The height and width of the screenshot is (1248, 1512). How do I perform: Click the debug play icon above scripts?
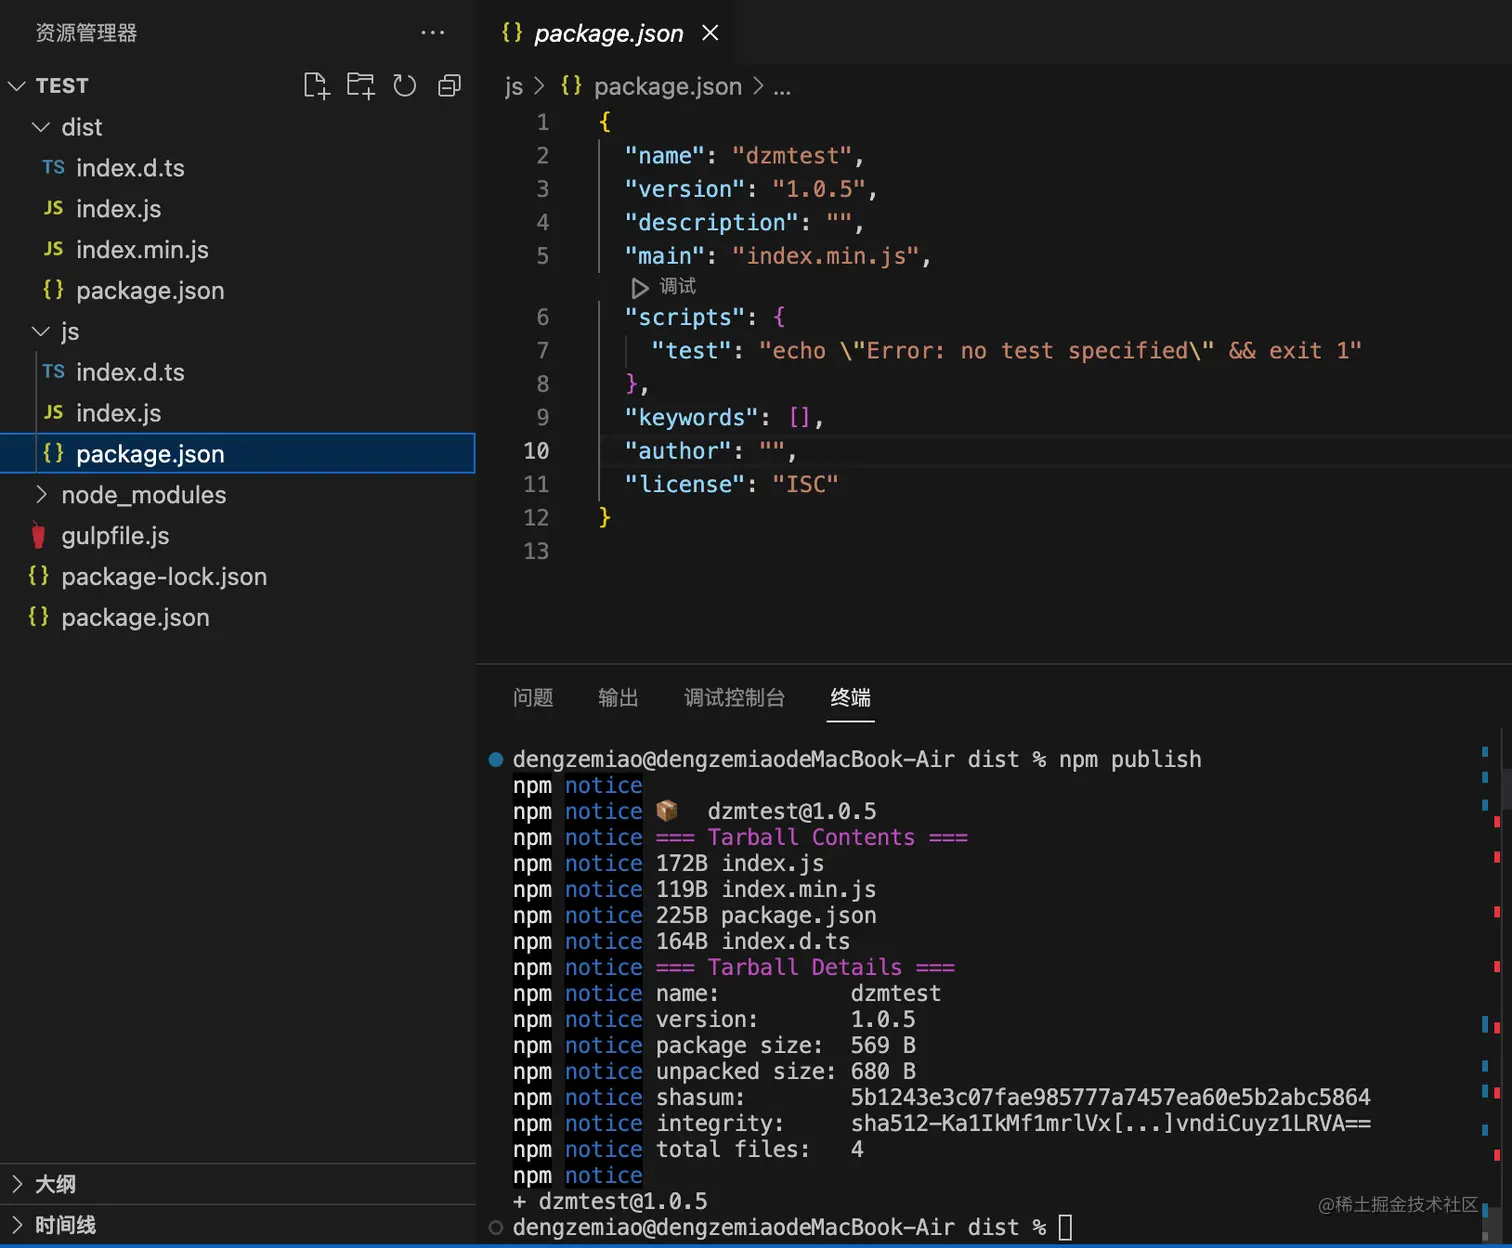tap(640, 287)
